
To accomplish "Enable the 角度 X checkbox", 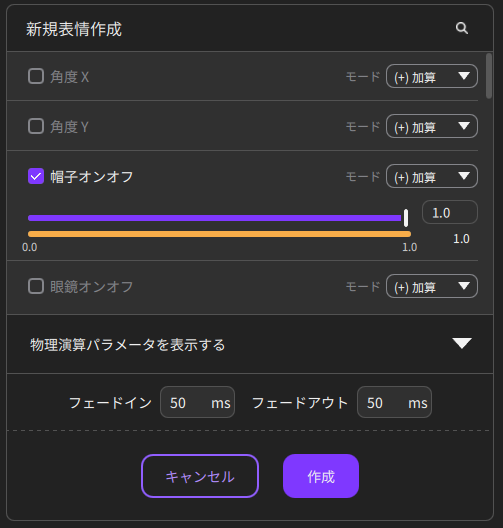I will 36,76.
